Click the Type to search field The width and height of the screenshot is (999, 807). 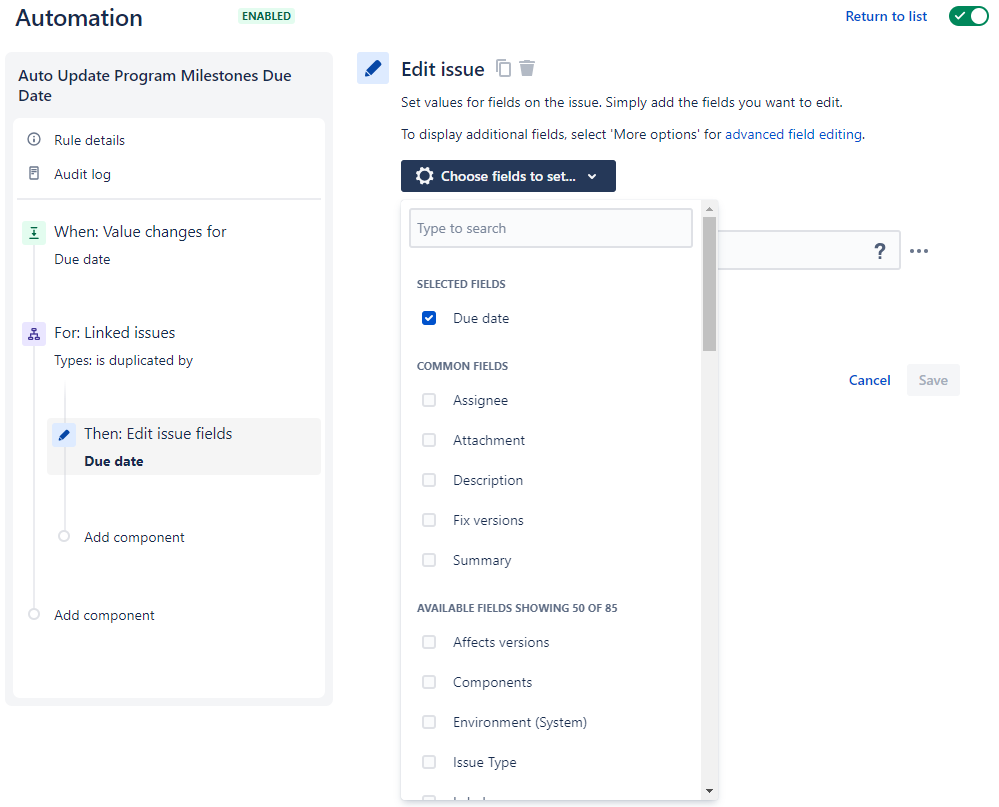[x=550, y=228]
